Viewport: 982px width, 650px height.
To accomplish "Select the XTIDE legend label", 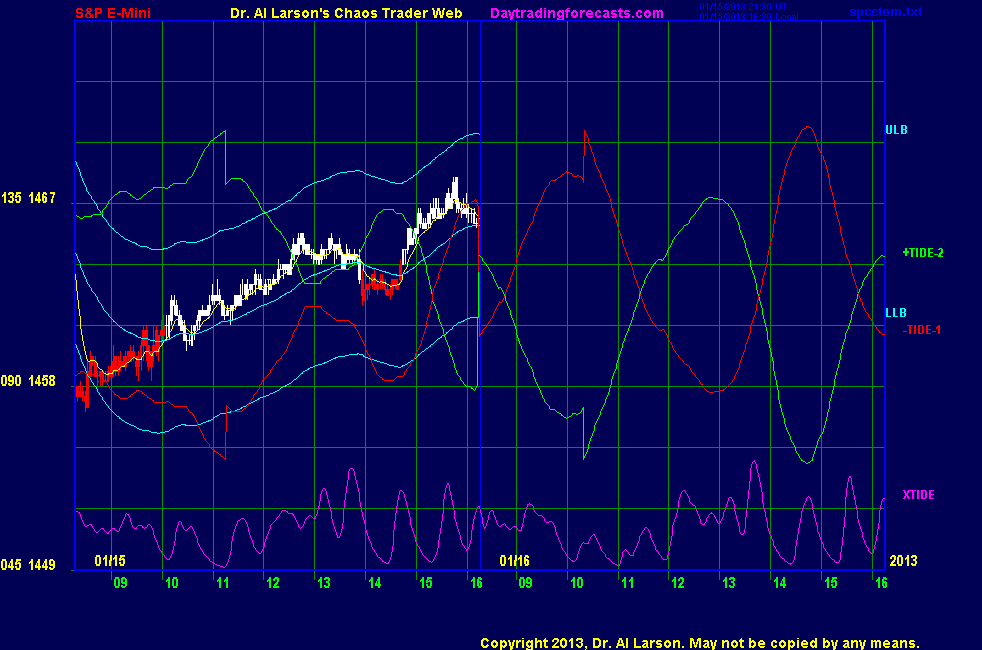I will pos(918,495).
